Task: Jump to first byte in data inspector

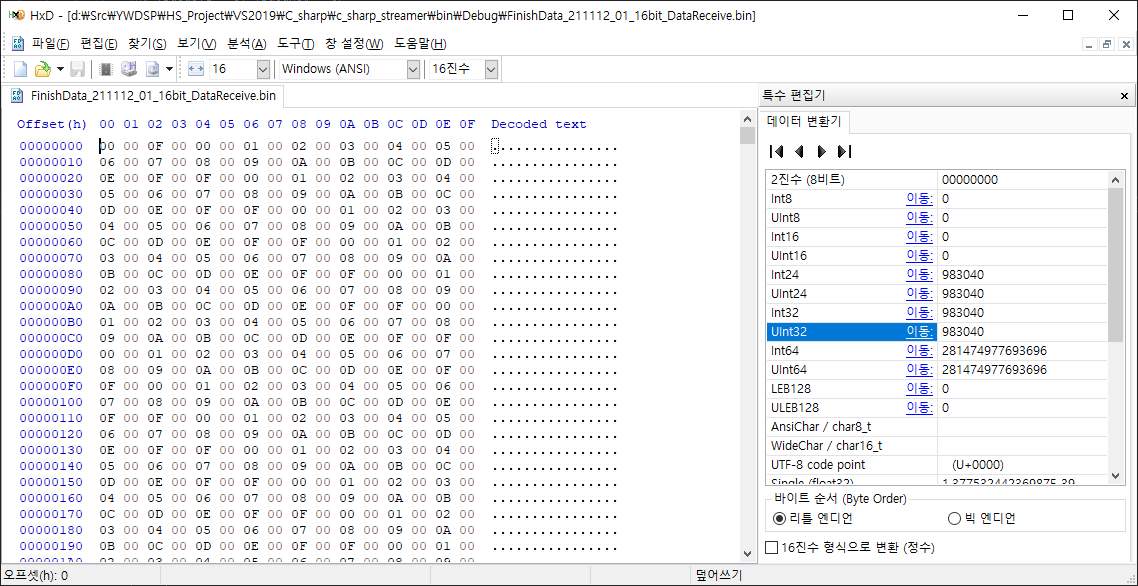Action: point(777,151)
